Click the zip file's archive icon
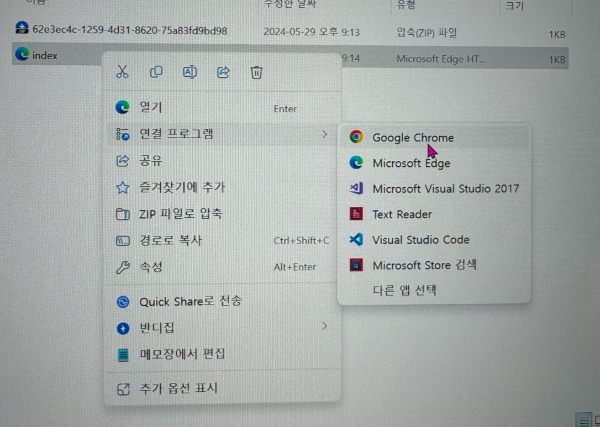Screen dimensions: 600x427 (22, 28)
